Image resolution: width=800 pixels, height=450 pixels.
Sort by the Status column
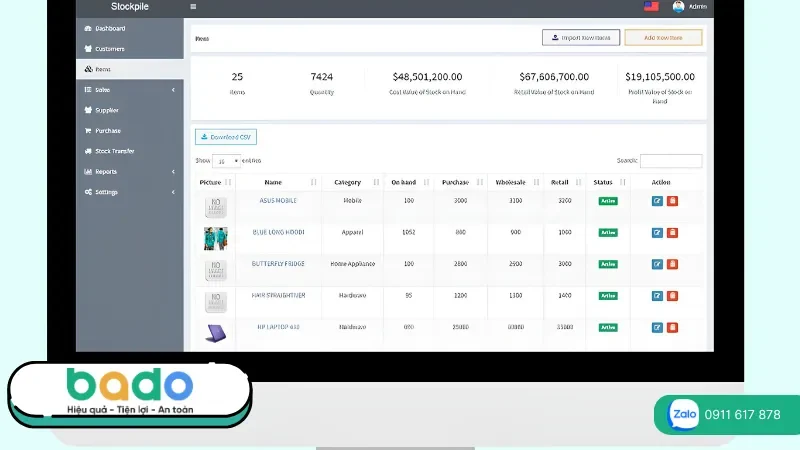pos(608,182)
